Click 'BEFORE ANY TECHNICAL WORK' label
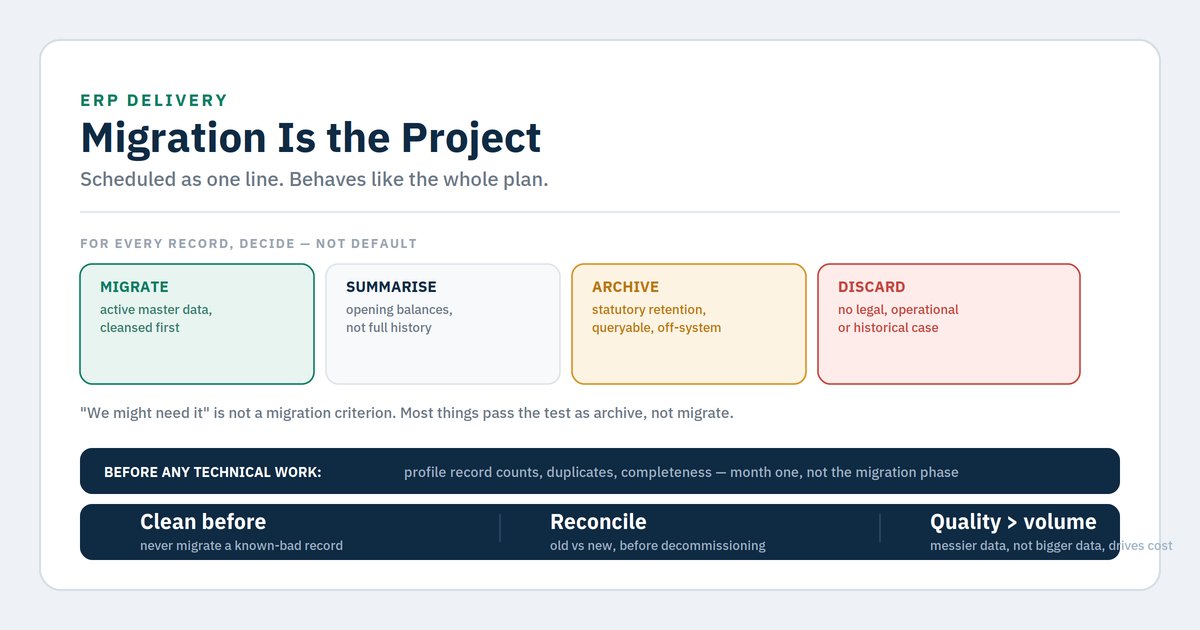The image size is (1200, 630). [213, 472]
